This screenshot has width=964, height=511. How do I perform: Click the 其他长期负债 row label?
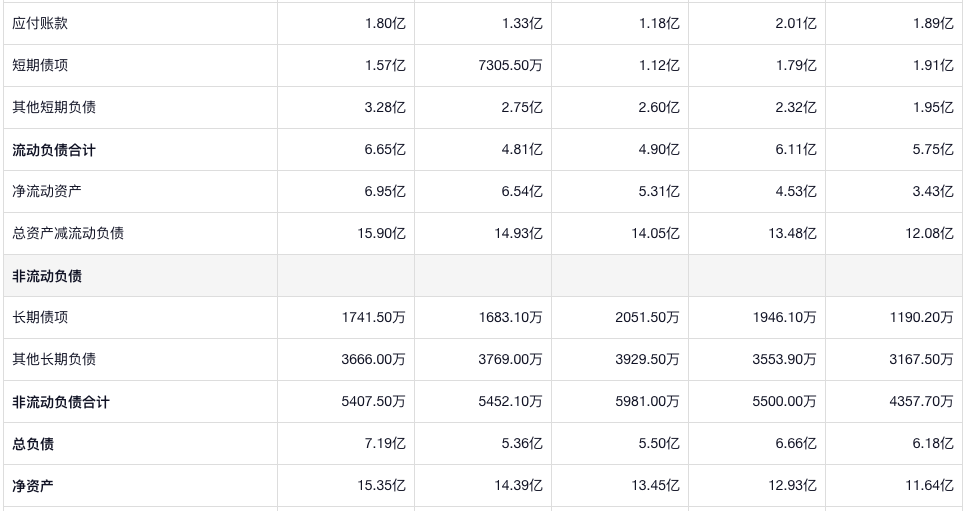coord(54,359)
